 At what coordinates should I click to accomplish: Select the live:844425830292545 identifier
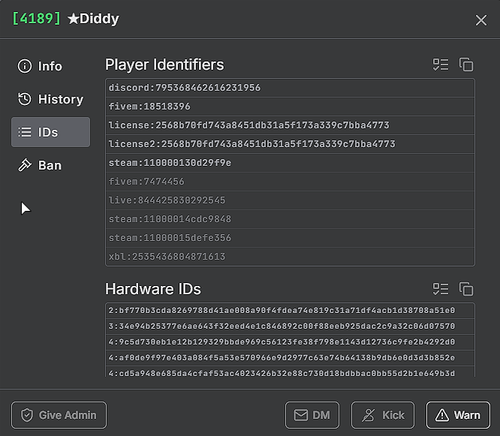click(290, 200)
